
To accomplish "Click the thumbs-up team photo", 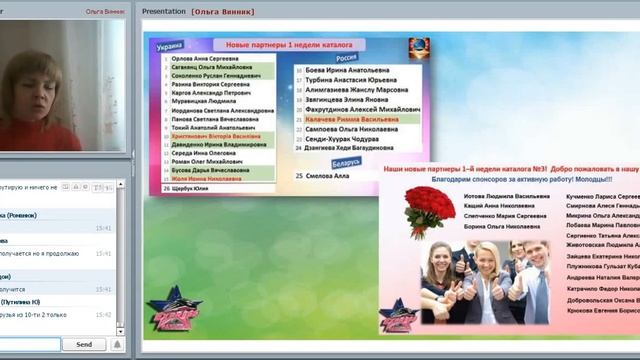I will pos(485,282).
